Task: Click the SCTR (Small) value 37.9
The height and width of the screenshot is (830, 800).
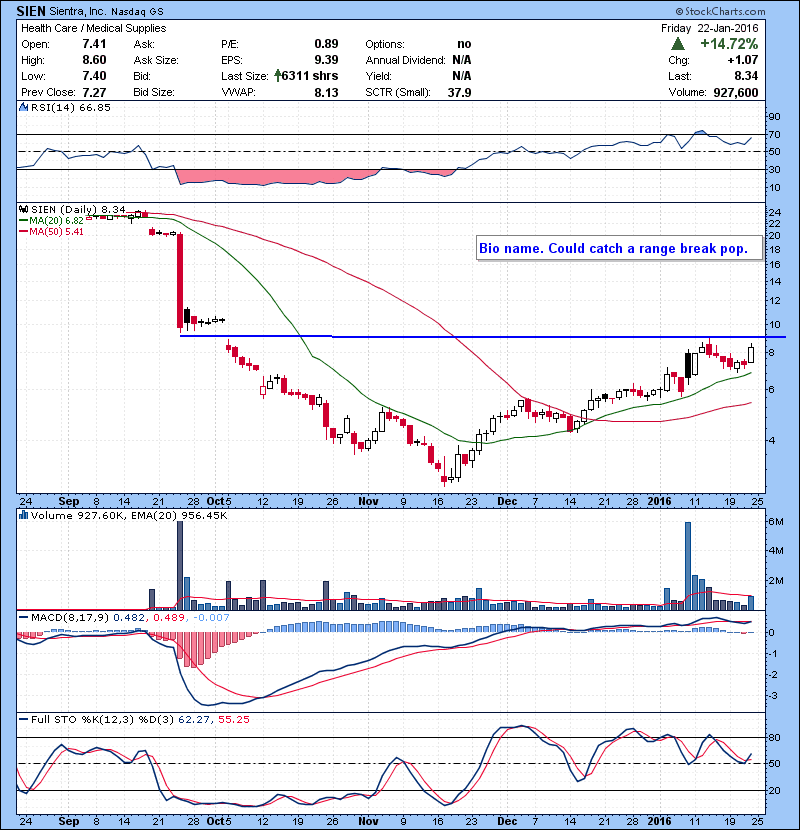Action: pyautogui.click(x=460, y=93)
